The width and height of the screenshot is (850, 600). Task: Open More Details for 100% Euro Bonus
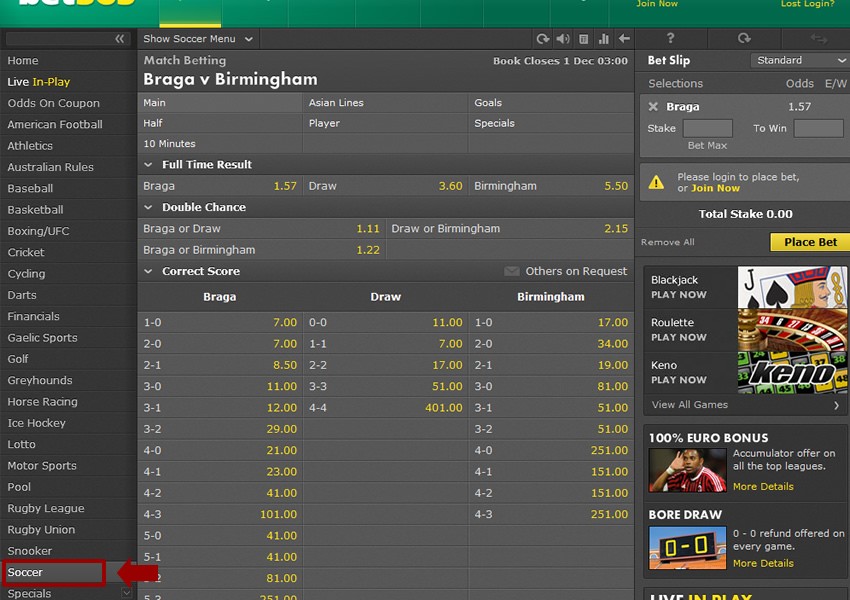[763, 487]
